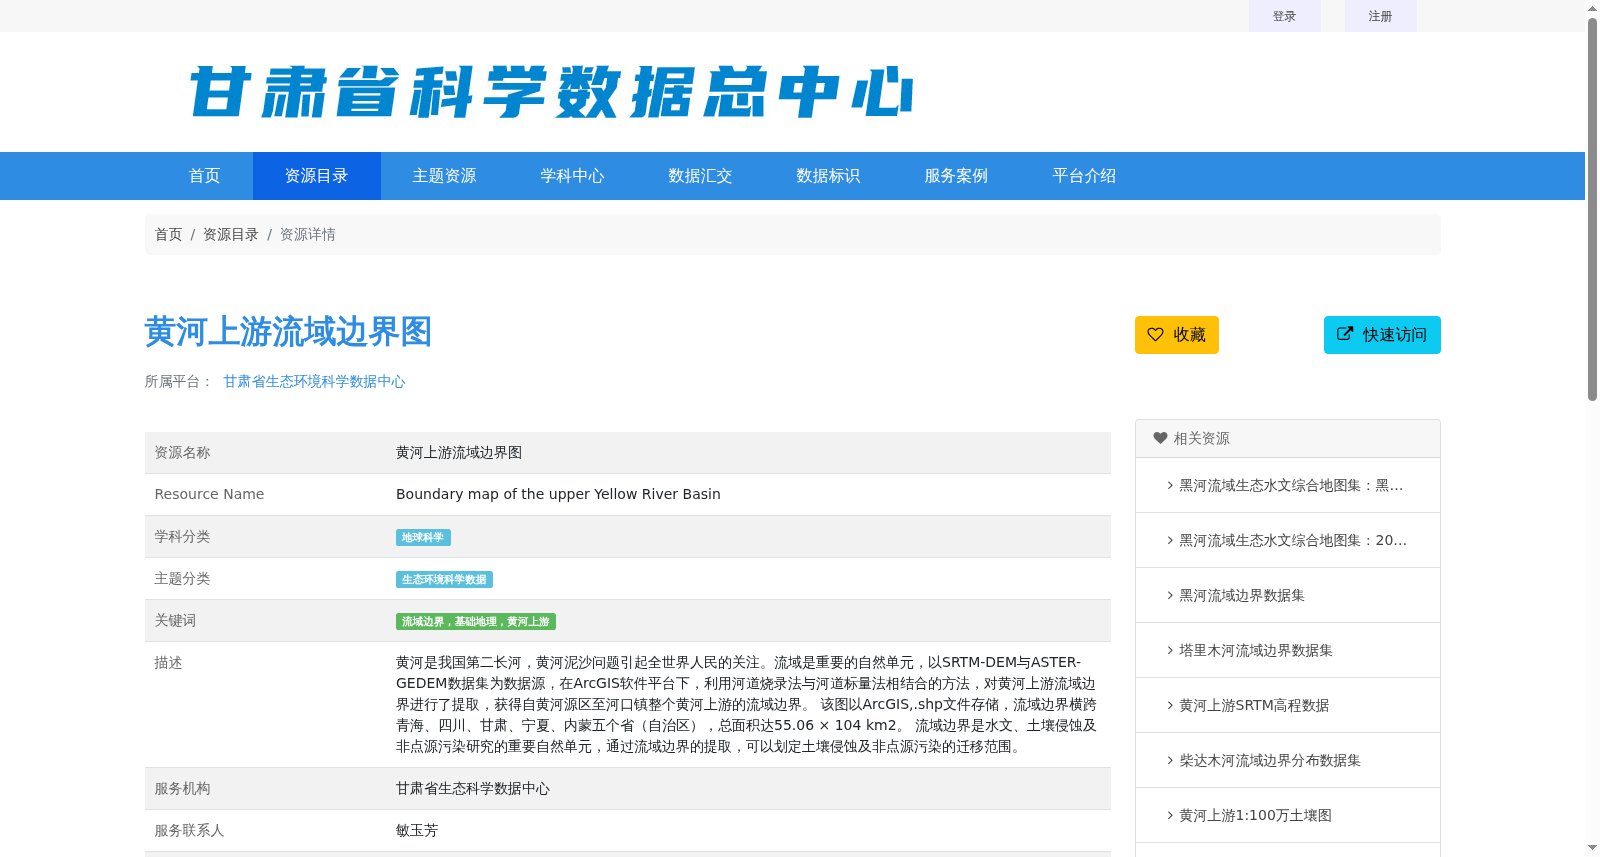Viewport: 1600px width, 857px height.
Task: Click the scrollbar up arrow
Action: (1592, 8)
